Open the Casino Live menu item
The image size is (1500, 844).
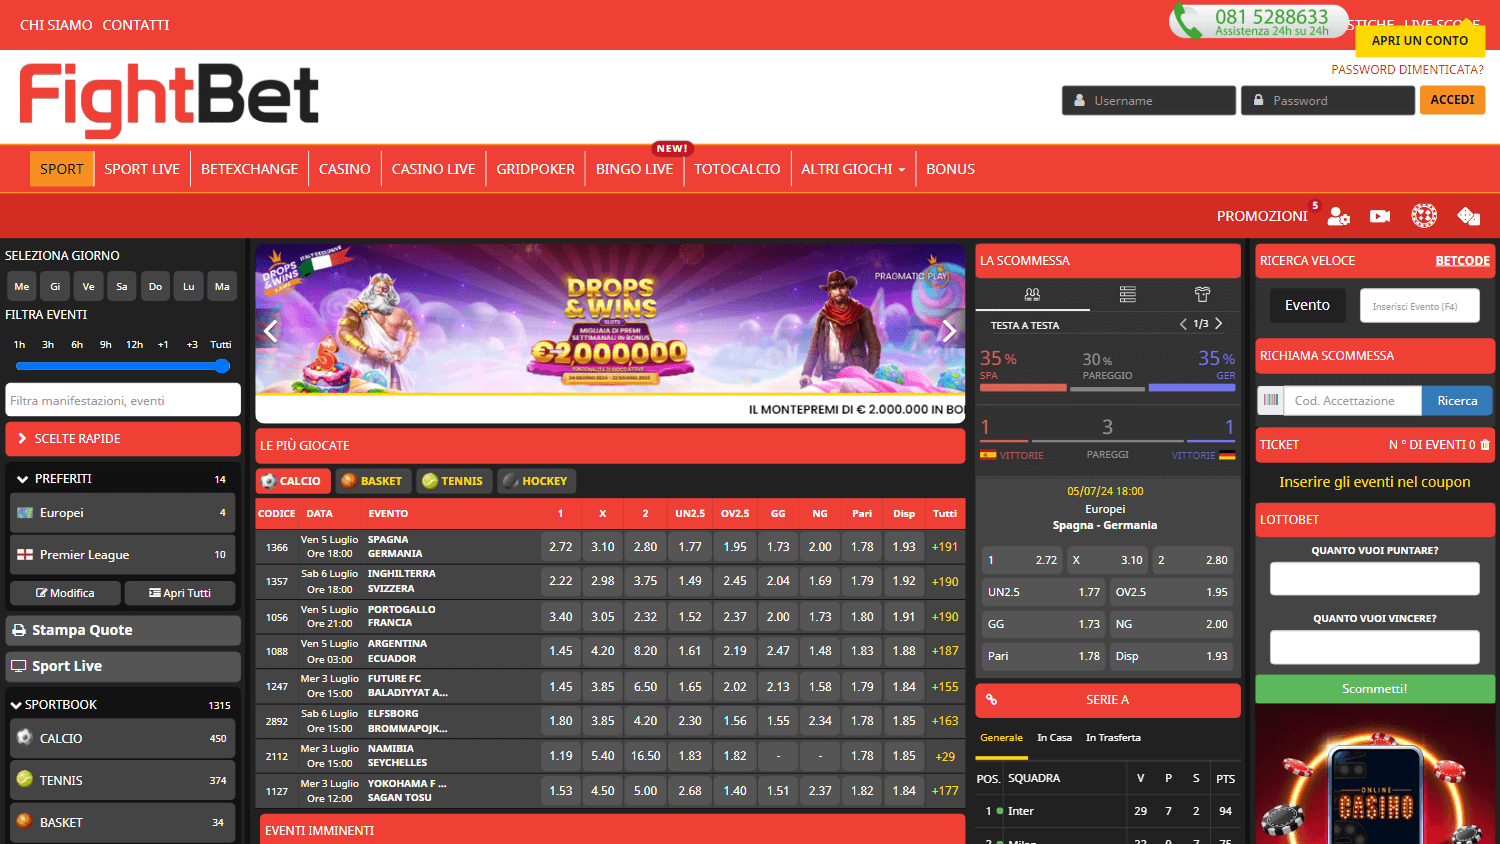[x=433, y=169]
